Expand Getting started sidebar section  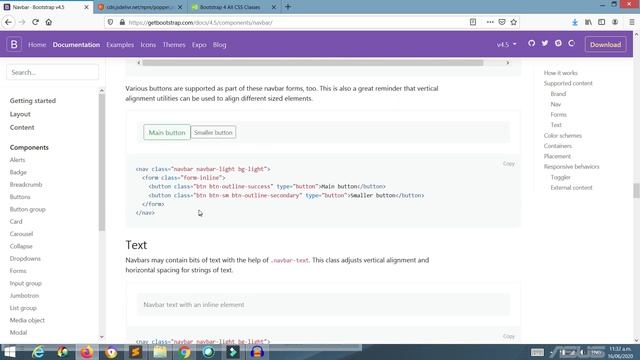(x=33, y=100)
